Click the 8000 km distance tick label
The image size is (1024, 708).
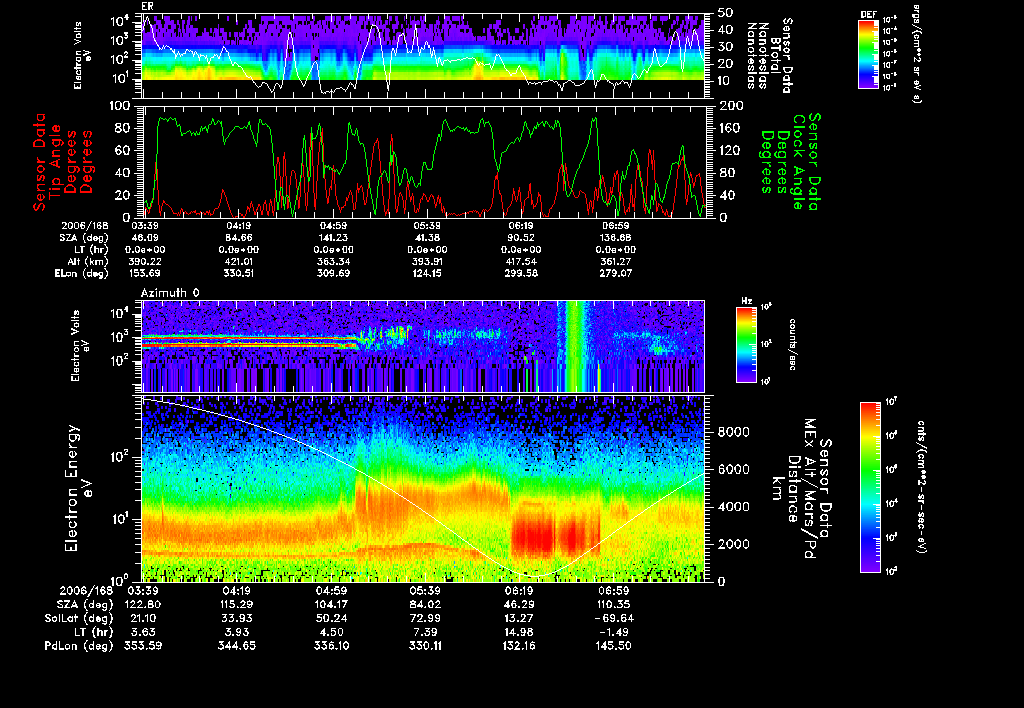(x=733, y=432)
